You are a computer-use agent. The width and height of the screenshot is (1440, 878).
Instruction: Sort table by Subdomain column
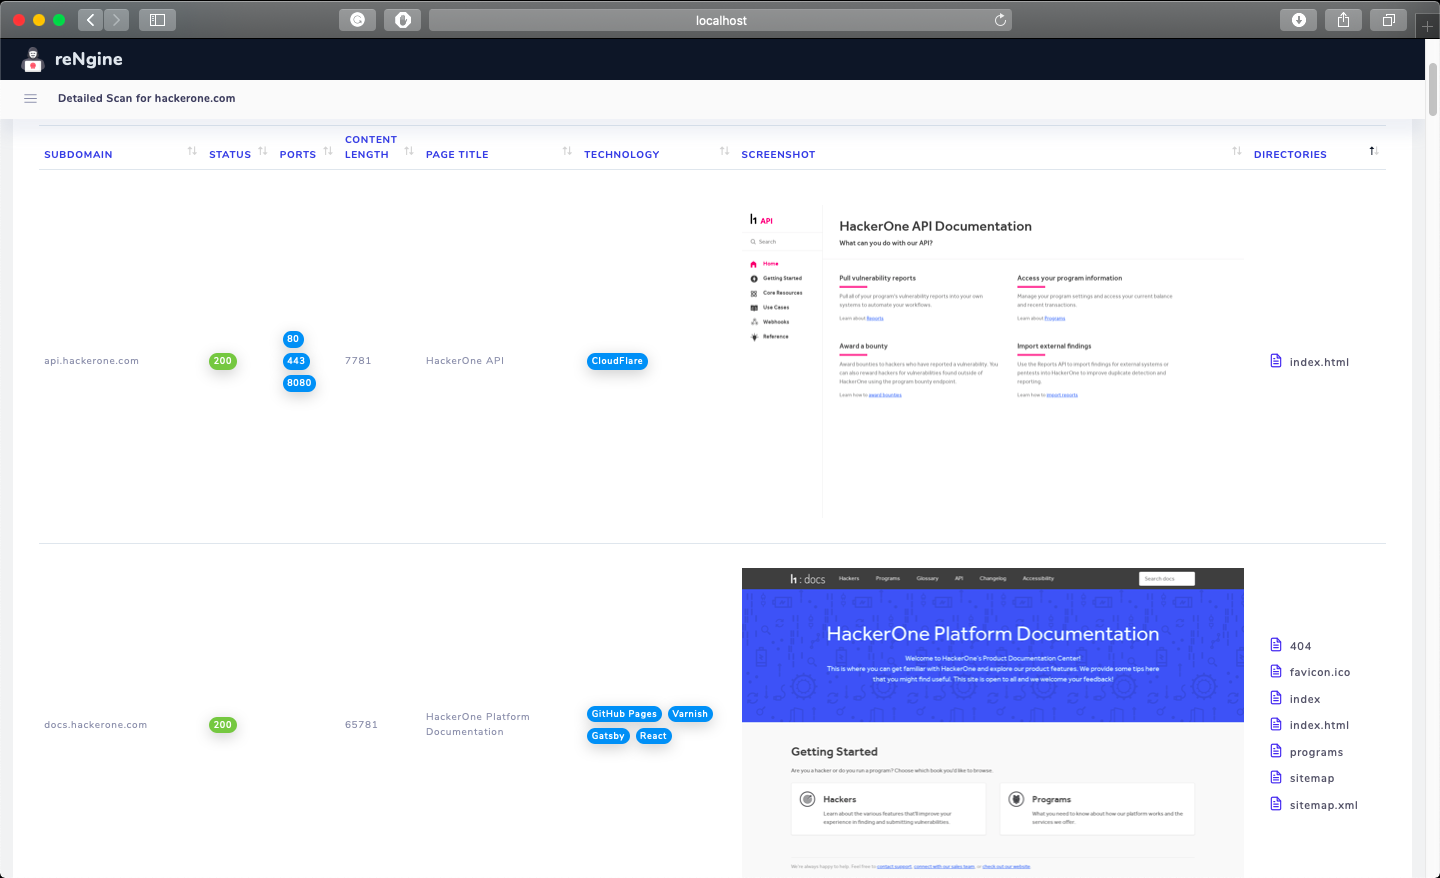(78, 155)
